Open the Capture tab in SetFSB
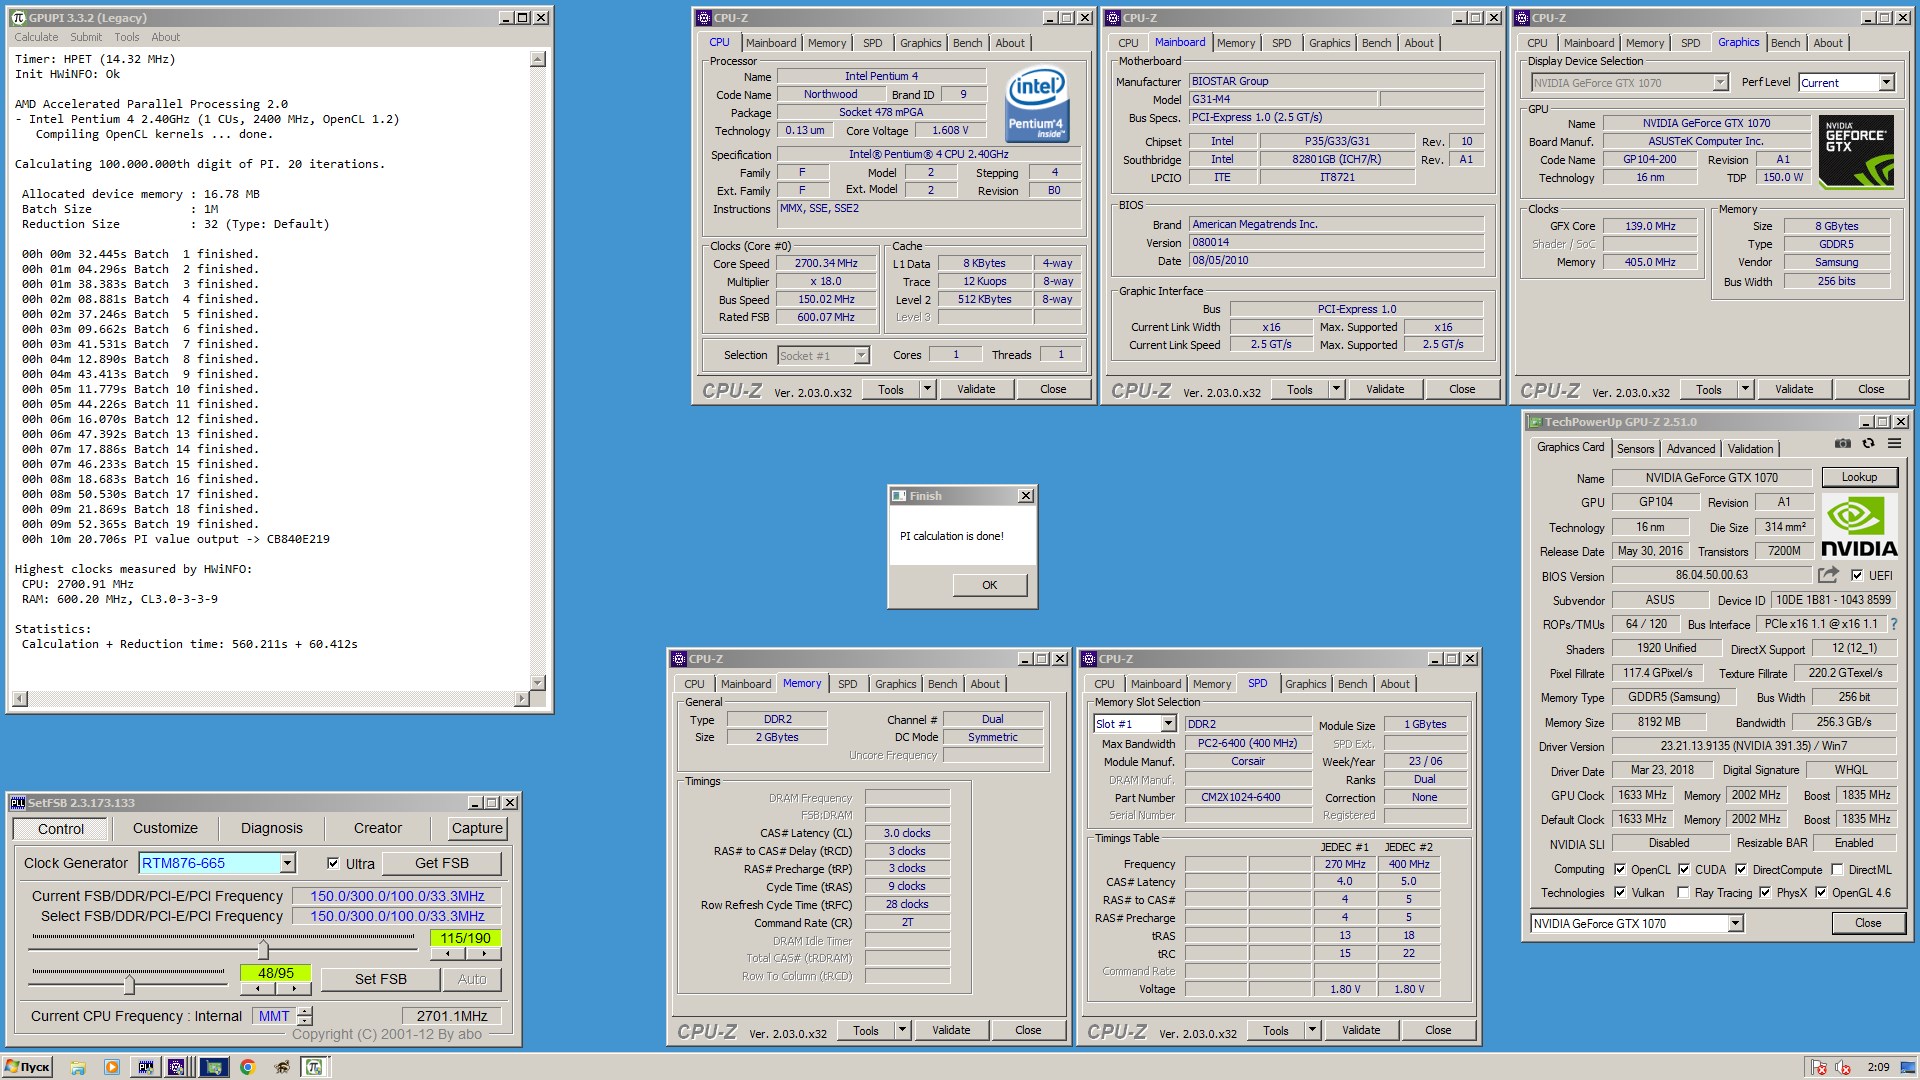The height and width of the screenshot is (1080, 1920). pyautogui.click(x=477, y=828)
